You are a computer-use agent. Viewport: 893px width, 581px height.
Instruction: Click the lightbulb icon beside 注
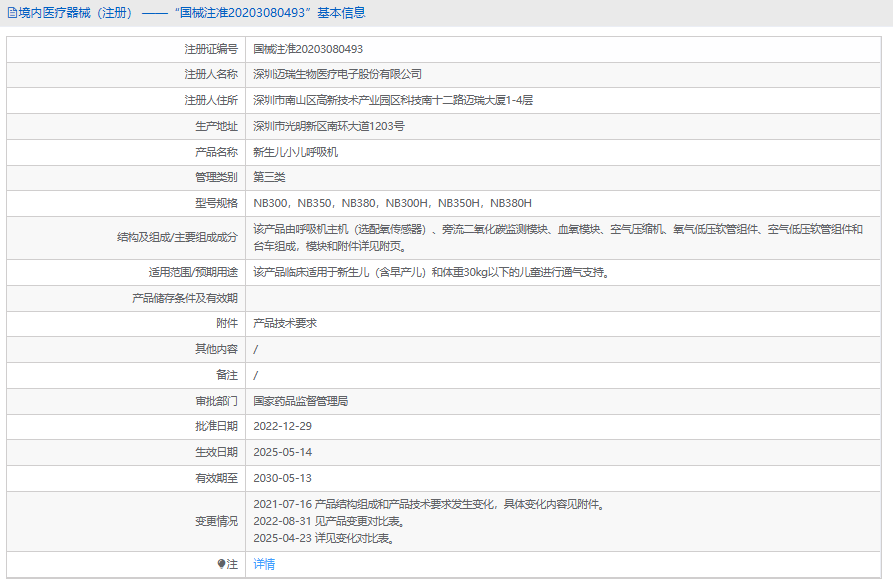click(x=222, y=564)
